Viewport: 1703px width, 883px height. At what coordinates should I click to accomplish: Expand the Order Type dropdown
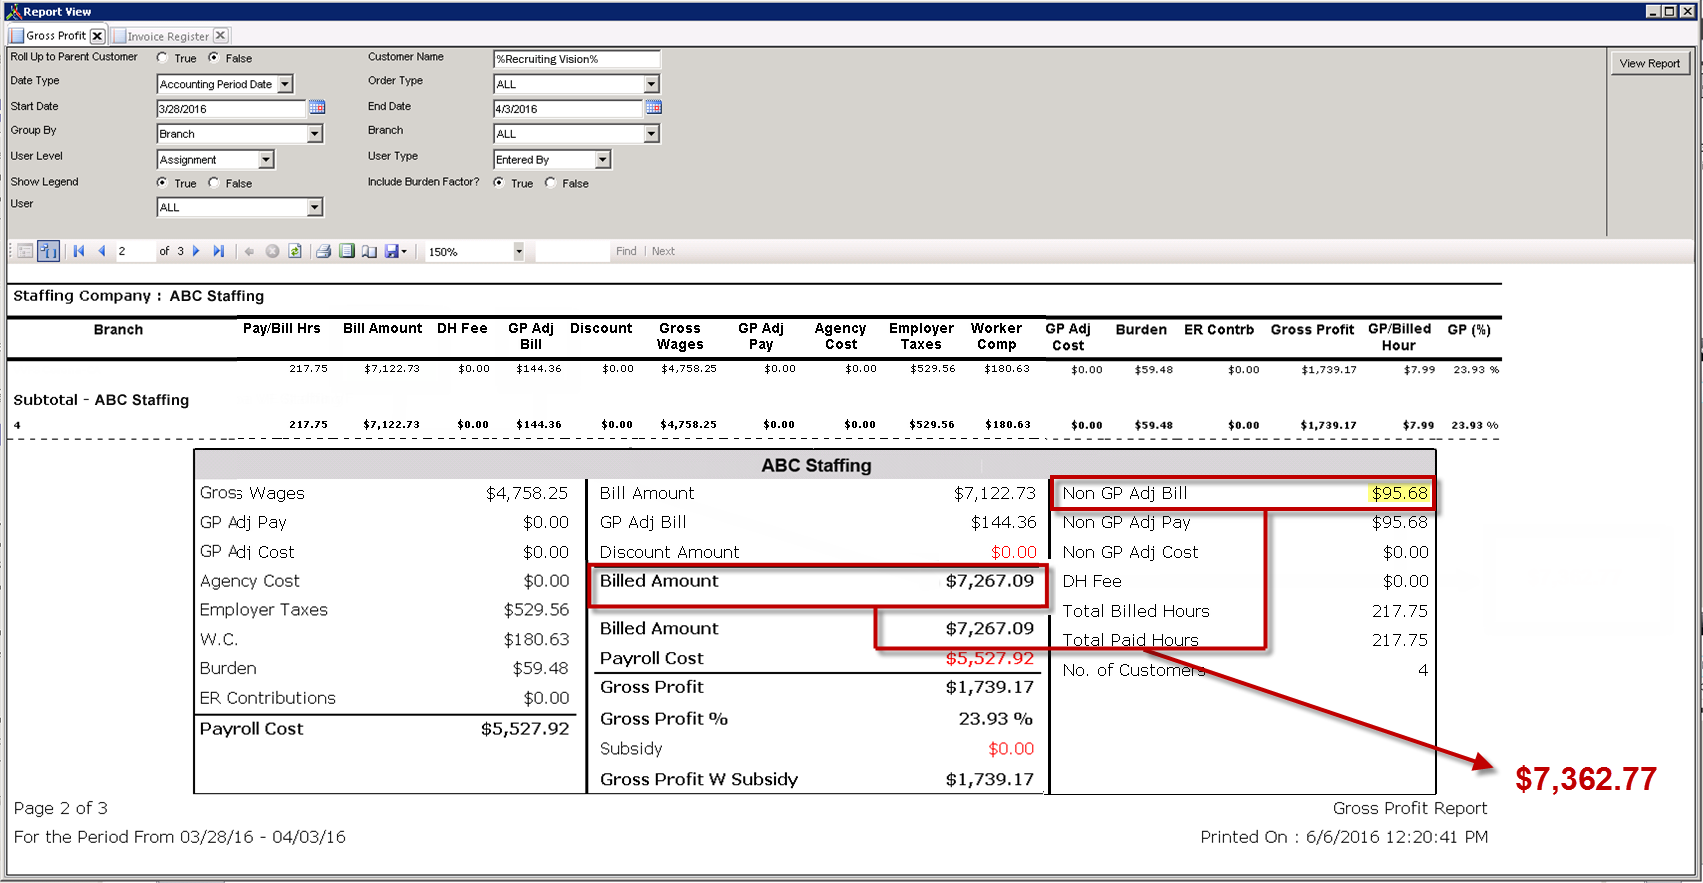point(652,84)
